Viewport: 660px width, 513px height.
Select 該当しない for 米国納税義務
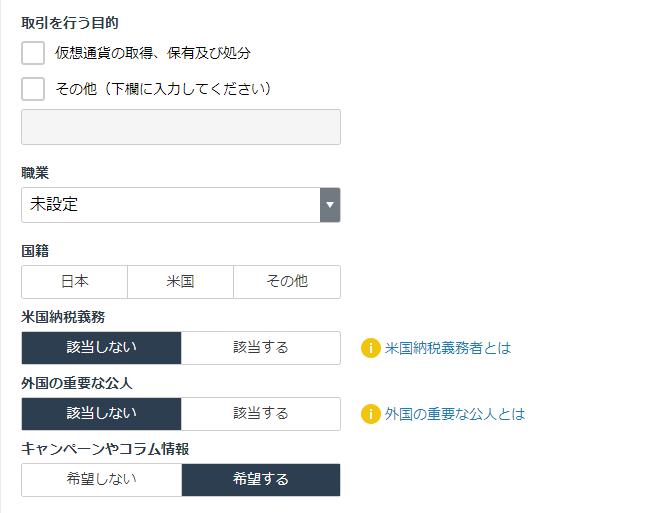(x=101, y=348)
